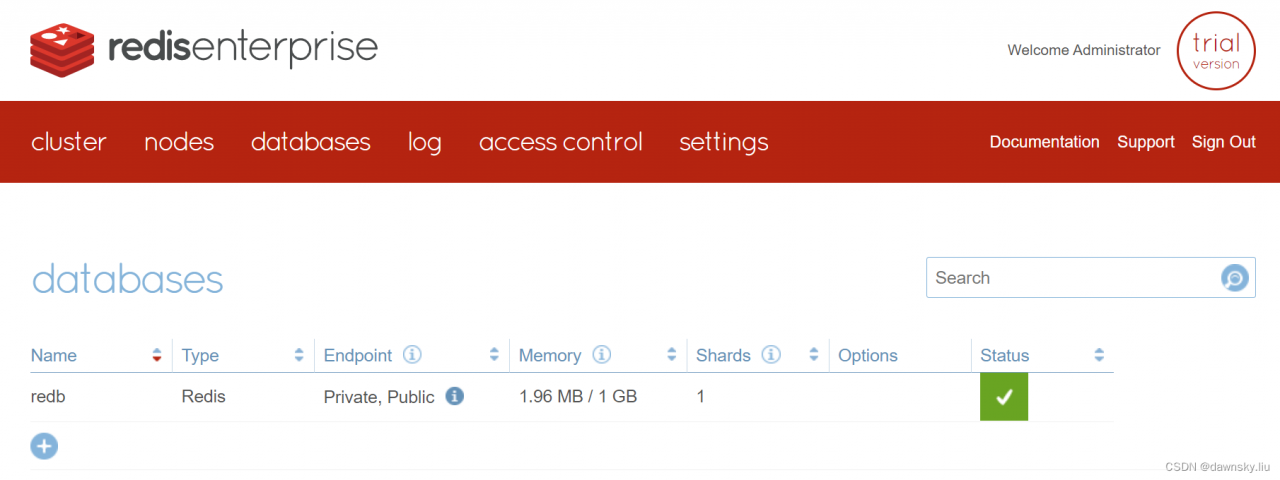Open the cluster tab
This screenshot has width=1280, height=480.
69,142
